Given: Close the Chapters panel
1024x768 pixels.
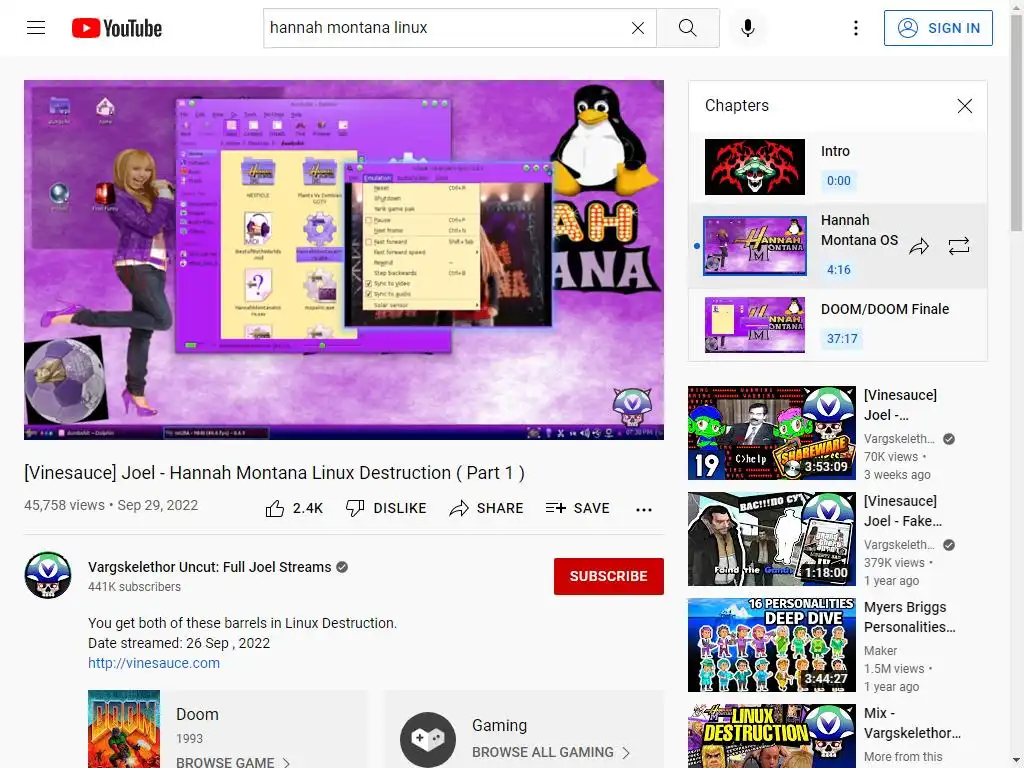Looking at the screenshot, I should (965, 106).
